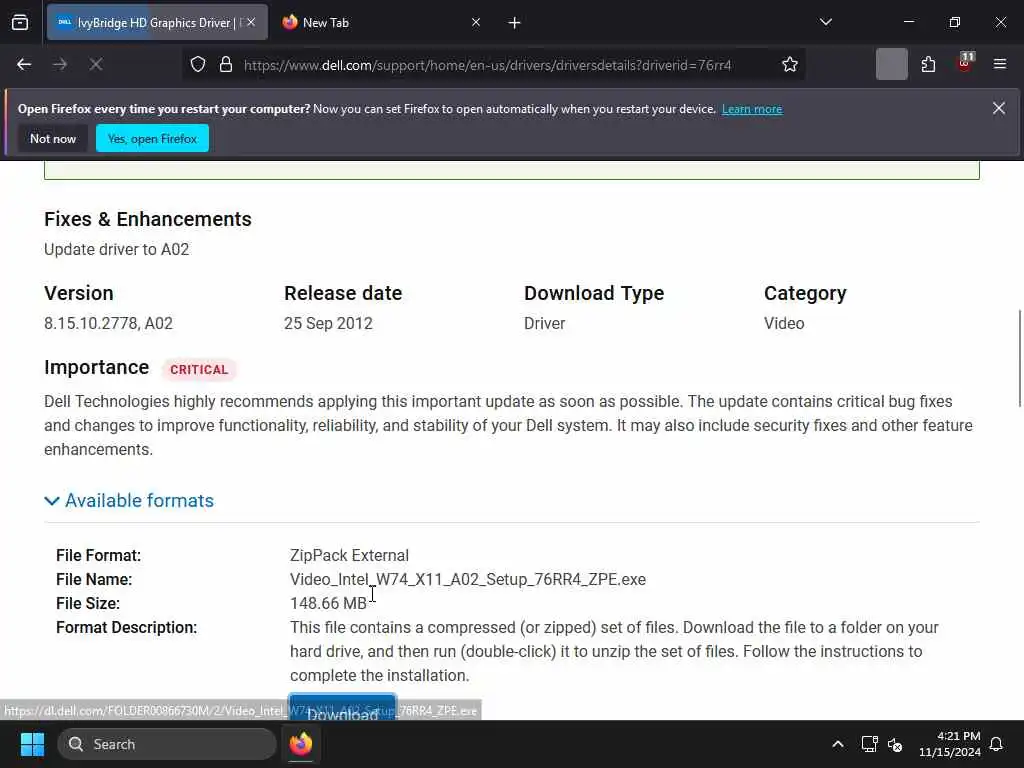Click the ZipPack External format value
The width and height of the screenshot is (1024, 768).
tap(349, 555)
